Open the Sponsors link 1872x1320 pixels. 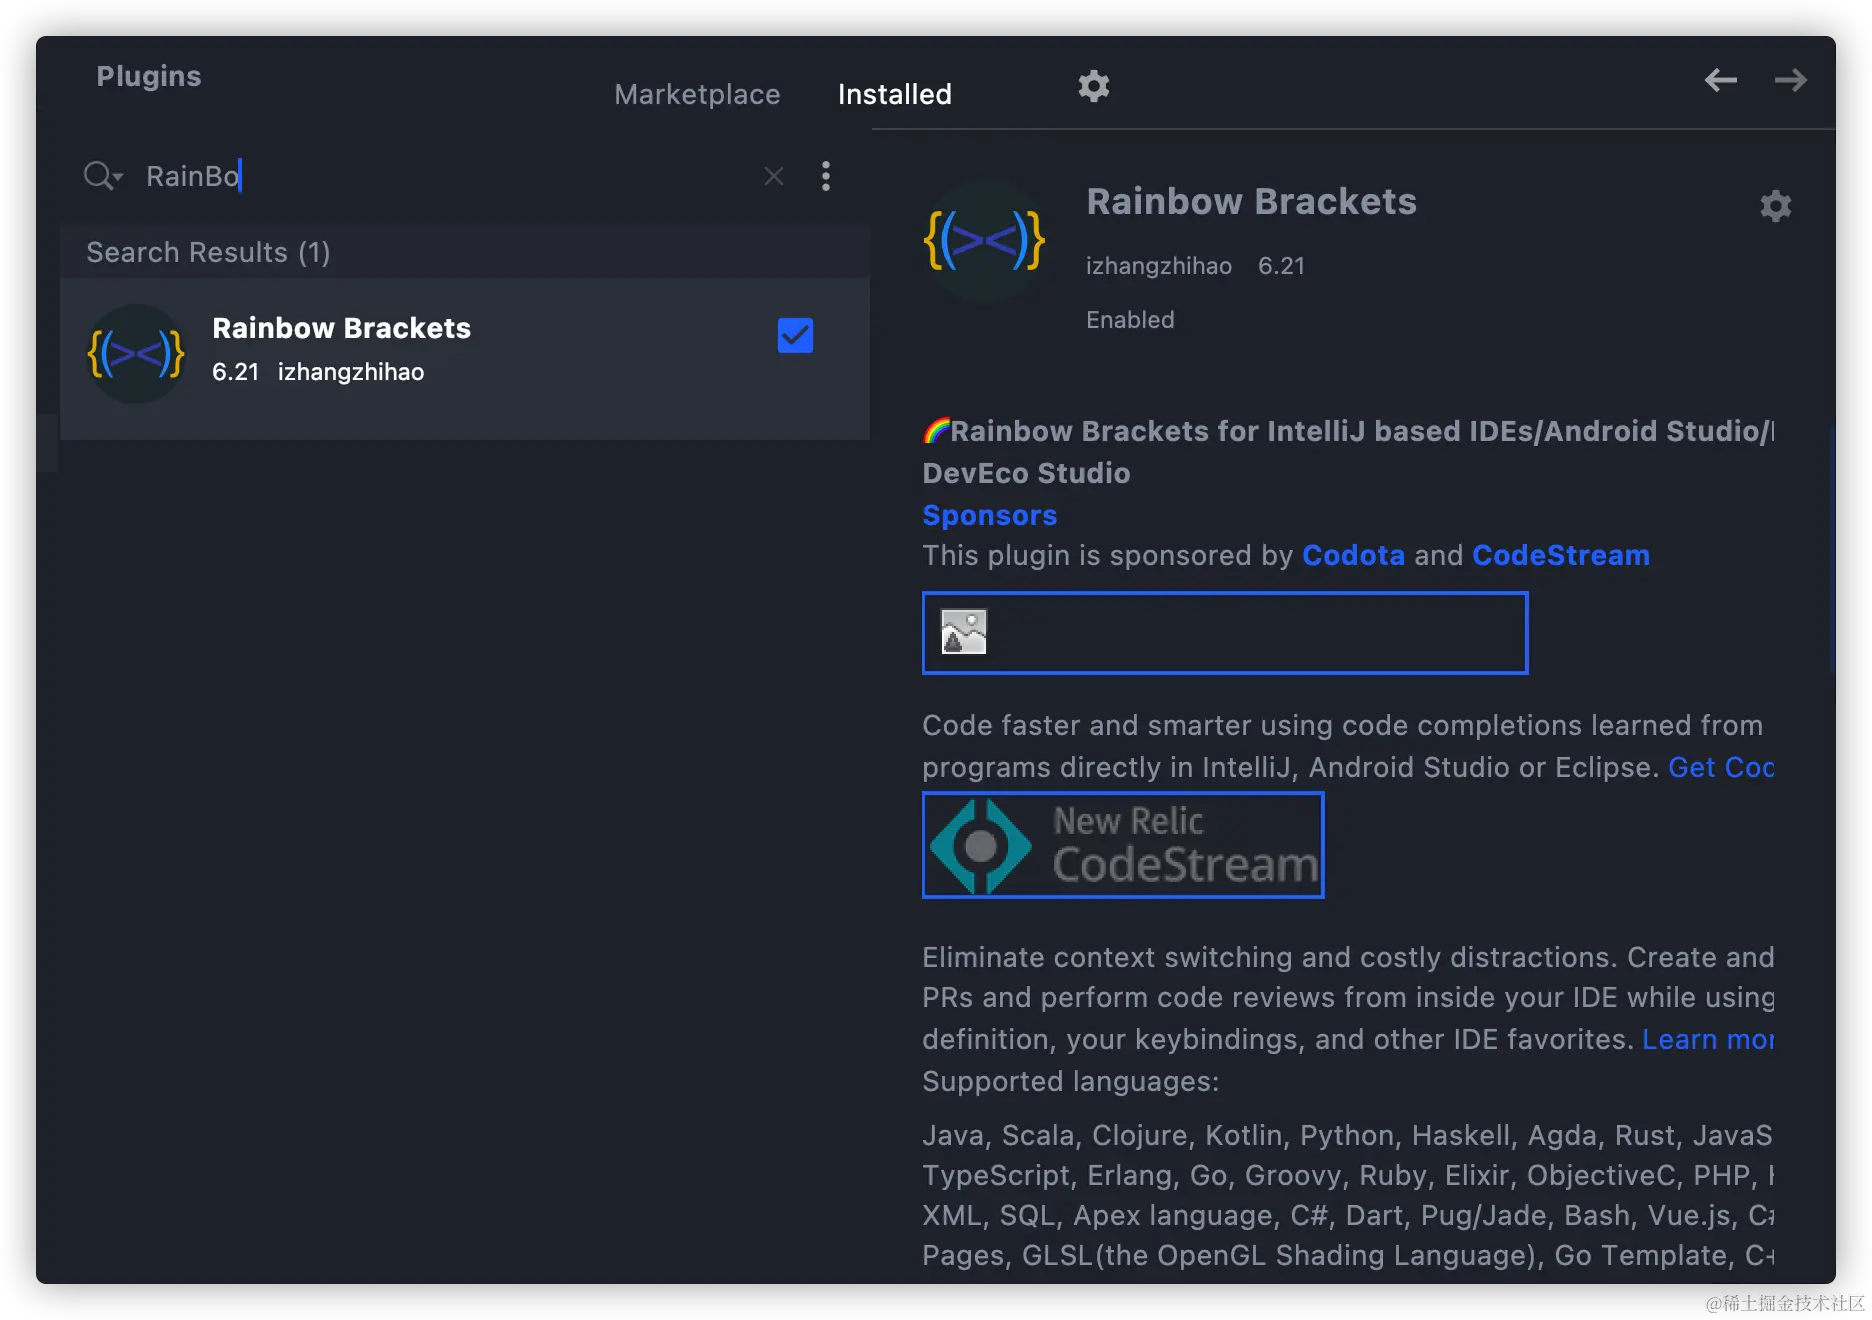click(989, 515)
